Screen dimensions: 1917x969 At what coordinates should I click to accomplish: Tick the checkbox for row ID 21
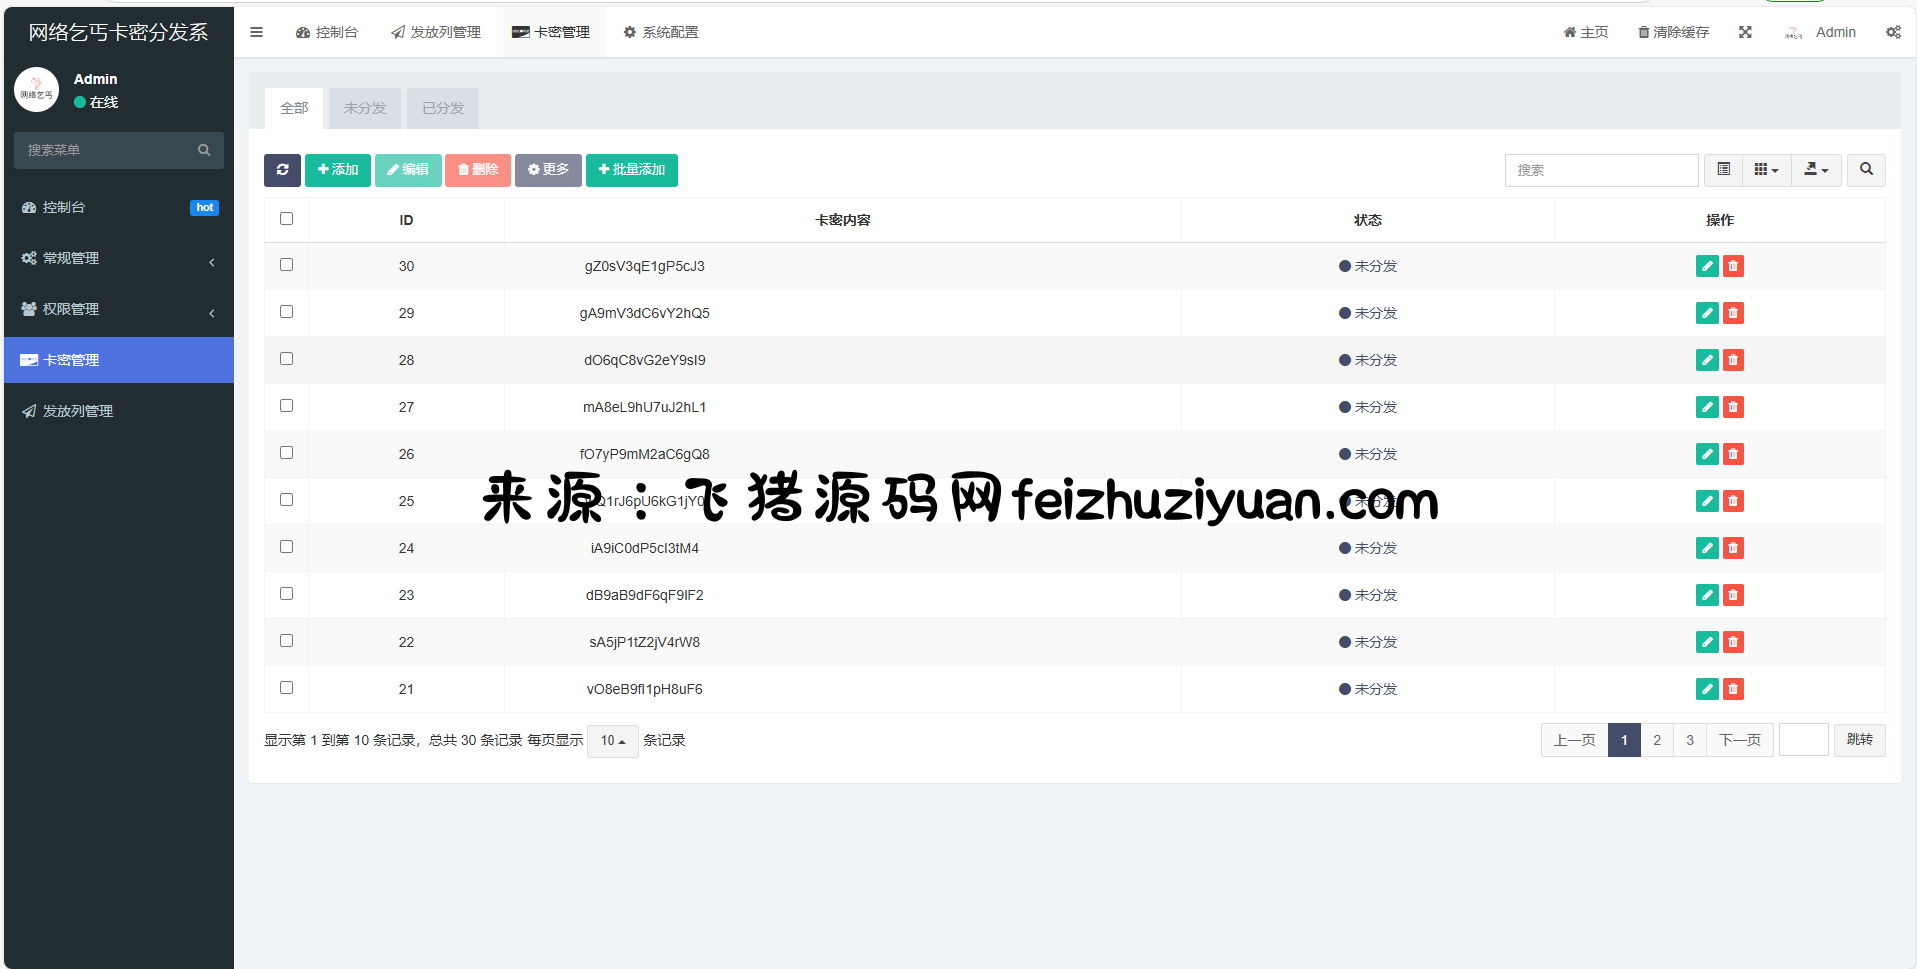[287, 688]
